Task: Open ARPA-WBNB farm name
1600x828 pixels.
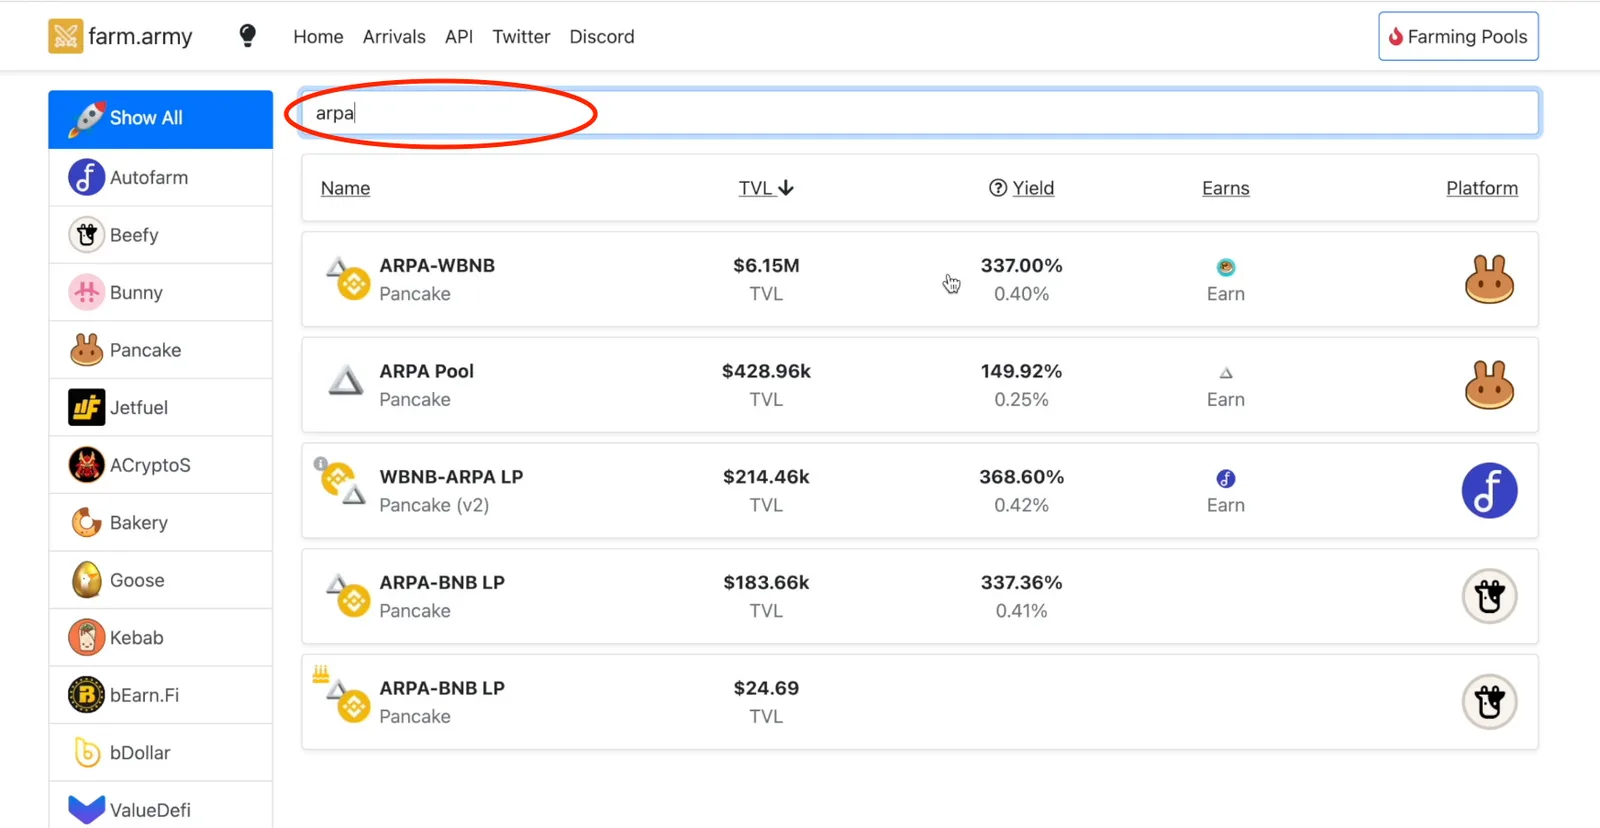Action: pos(437,265)
